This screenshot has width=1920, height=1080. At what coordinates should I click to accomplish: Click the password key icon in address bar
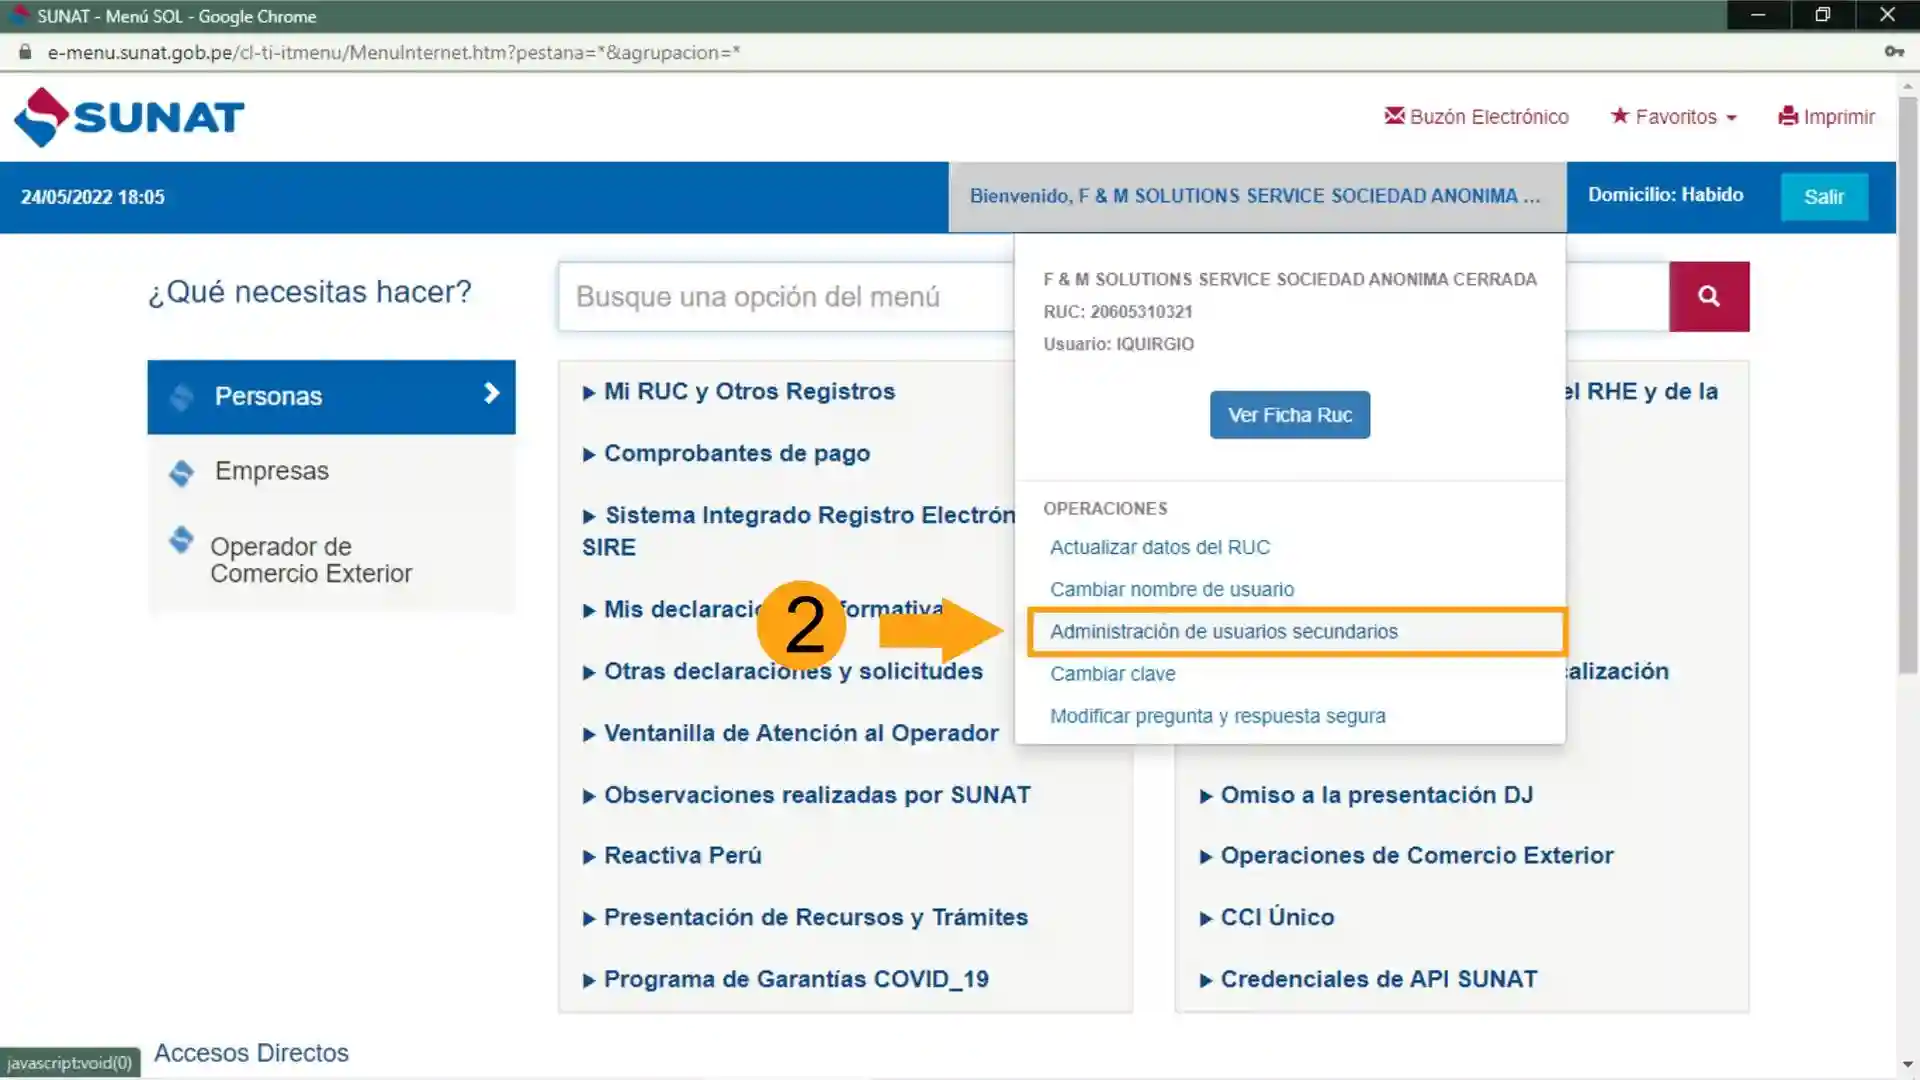[x=1893, y=52]
